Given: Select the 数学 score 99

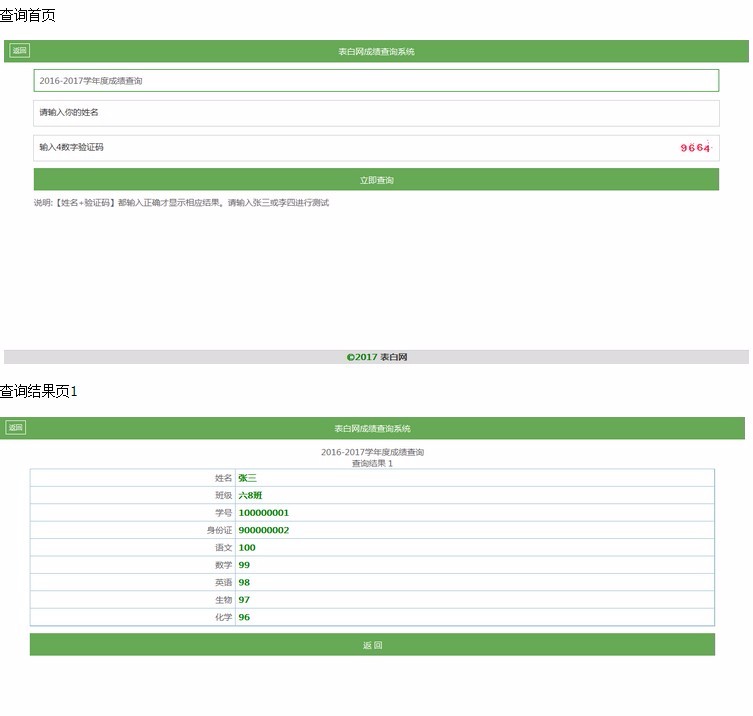Looking at the screenshot, I should coord(244,565).
